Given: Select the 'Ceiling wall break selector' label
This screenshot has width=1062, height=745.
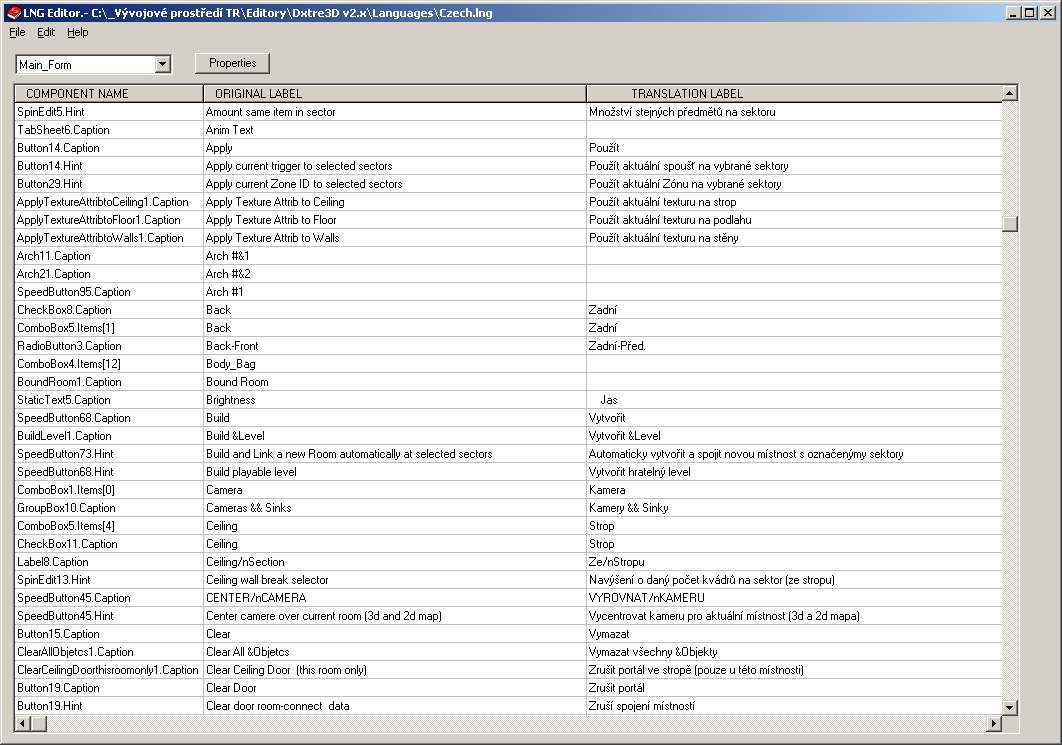Looking at the screenshot, I should coord(395,580).
